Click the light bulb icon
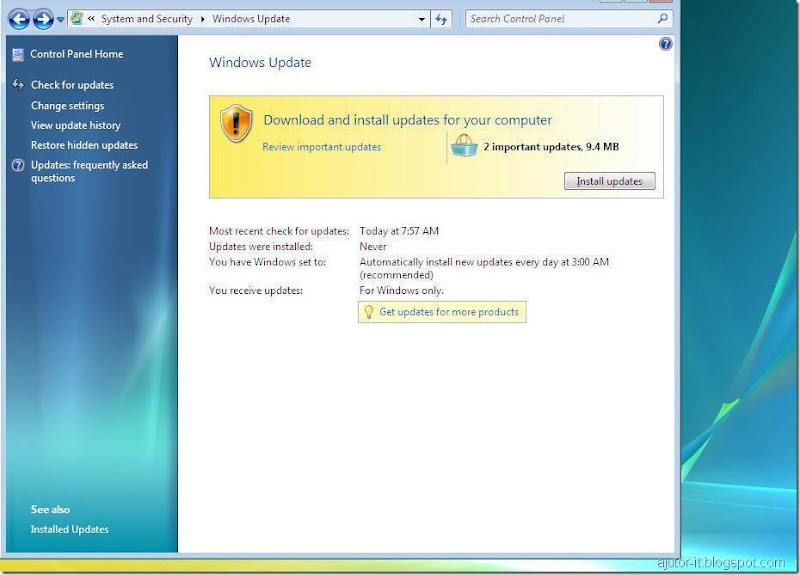Image resolution: width=800 pixels, height=575 pixels. click(368, 312)
